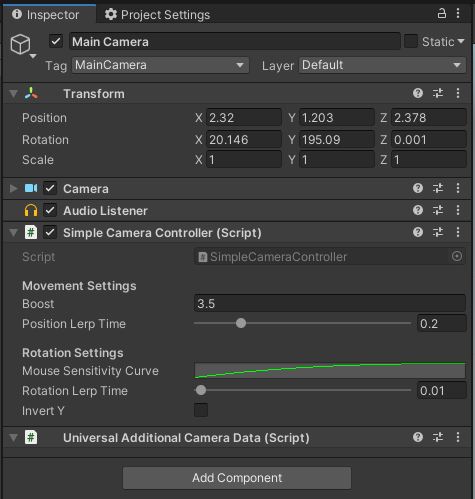Switch to the Inspector tab
Screen dimensions: 475x499
coord(49,14)
